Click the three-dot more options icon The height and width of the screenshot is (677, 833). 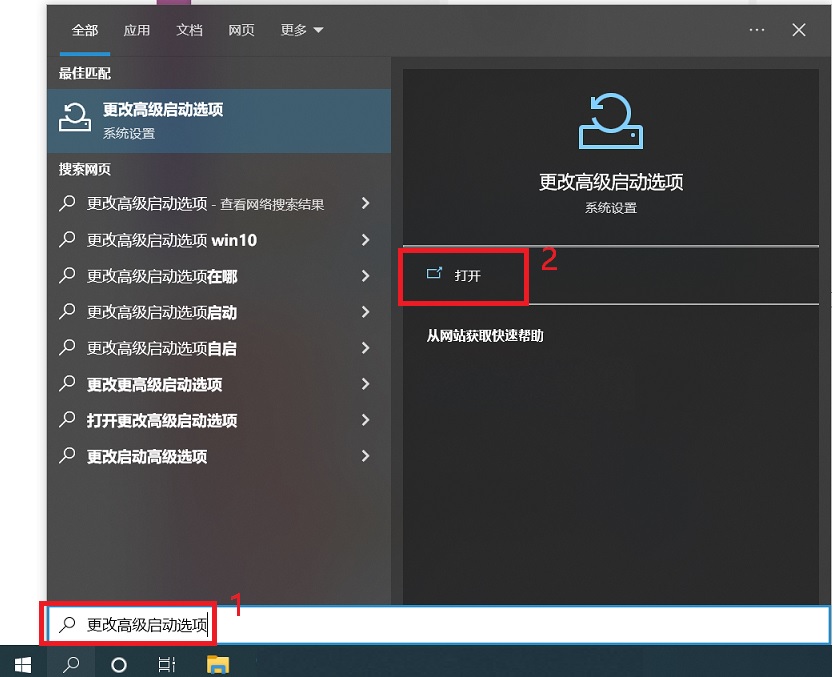point(756,30)
